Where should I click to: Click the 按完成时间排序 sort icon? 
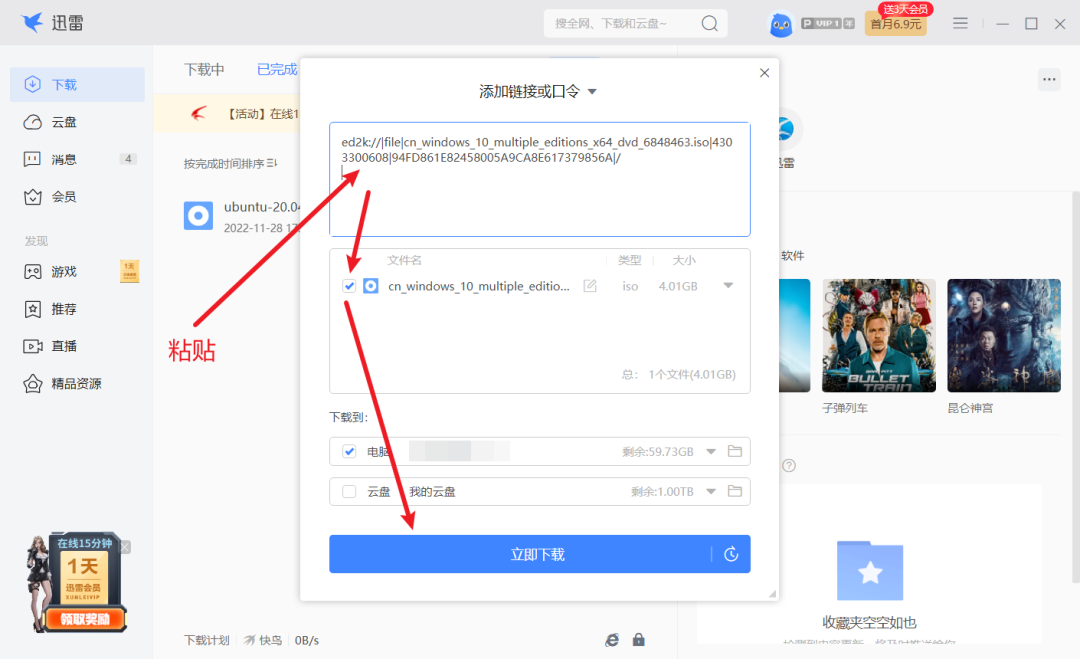click(x=272, y=163)
